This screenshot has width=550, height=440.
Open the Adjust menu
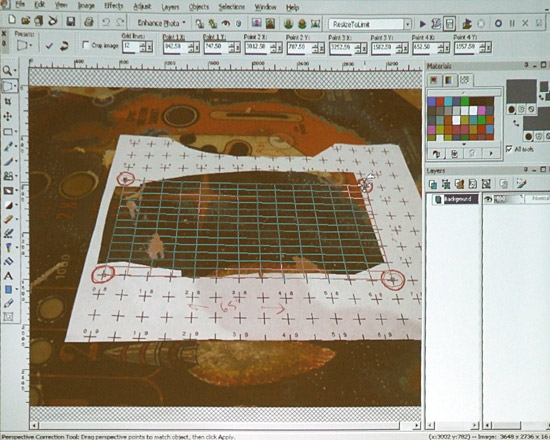[x=142, y=6]
